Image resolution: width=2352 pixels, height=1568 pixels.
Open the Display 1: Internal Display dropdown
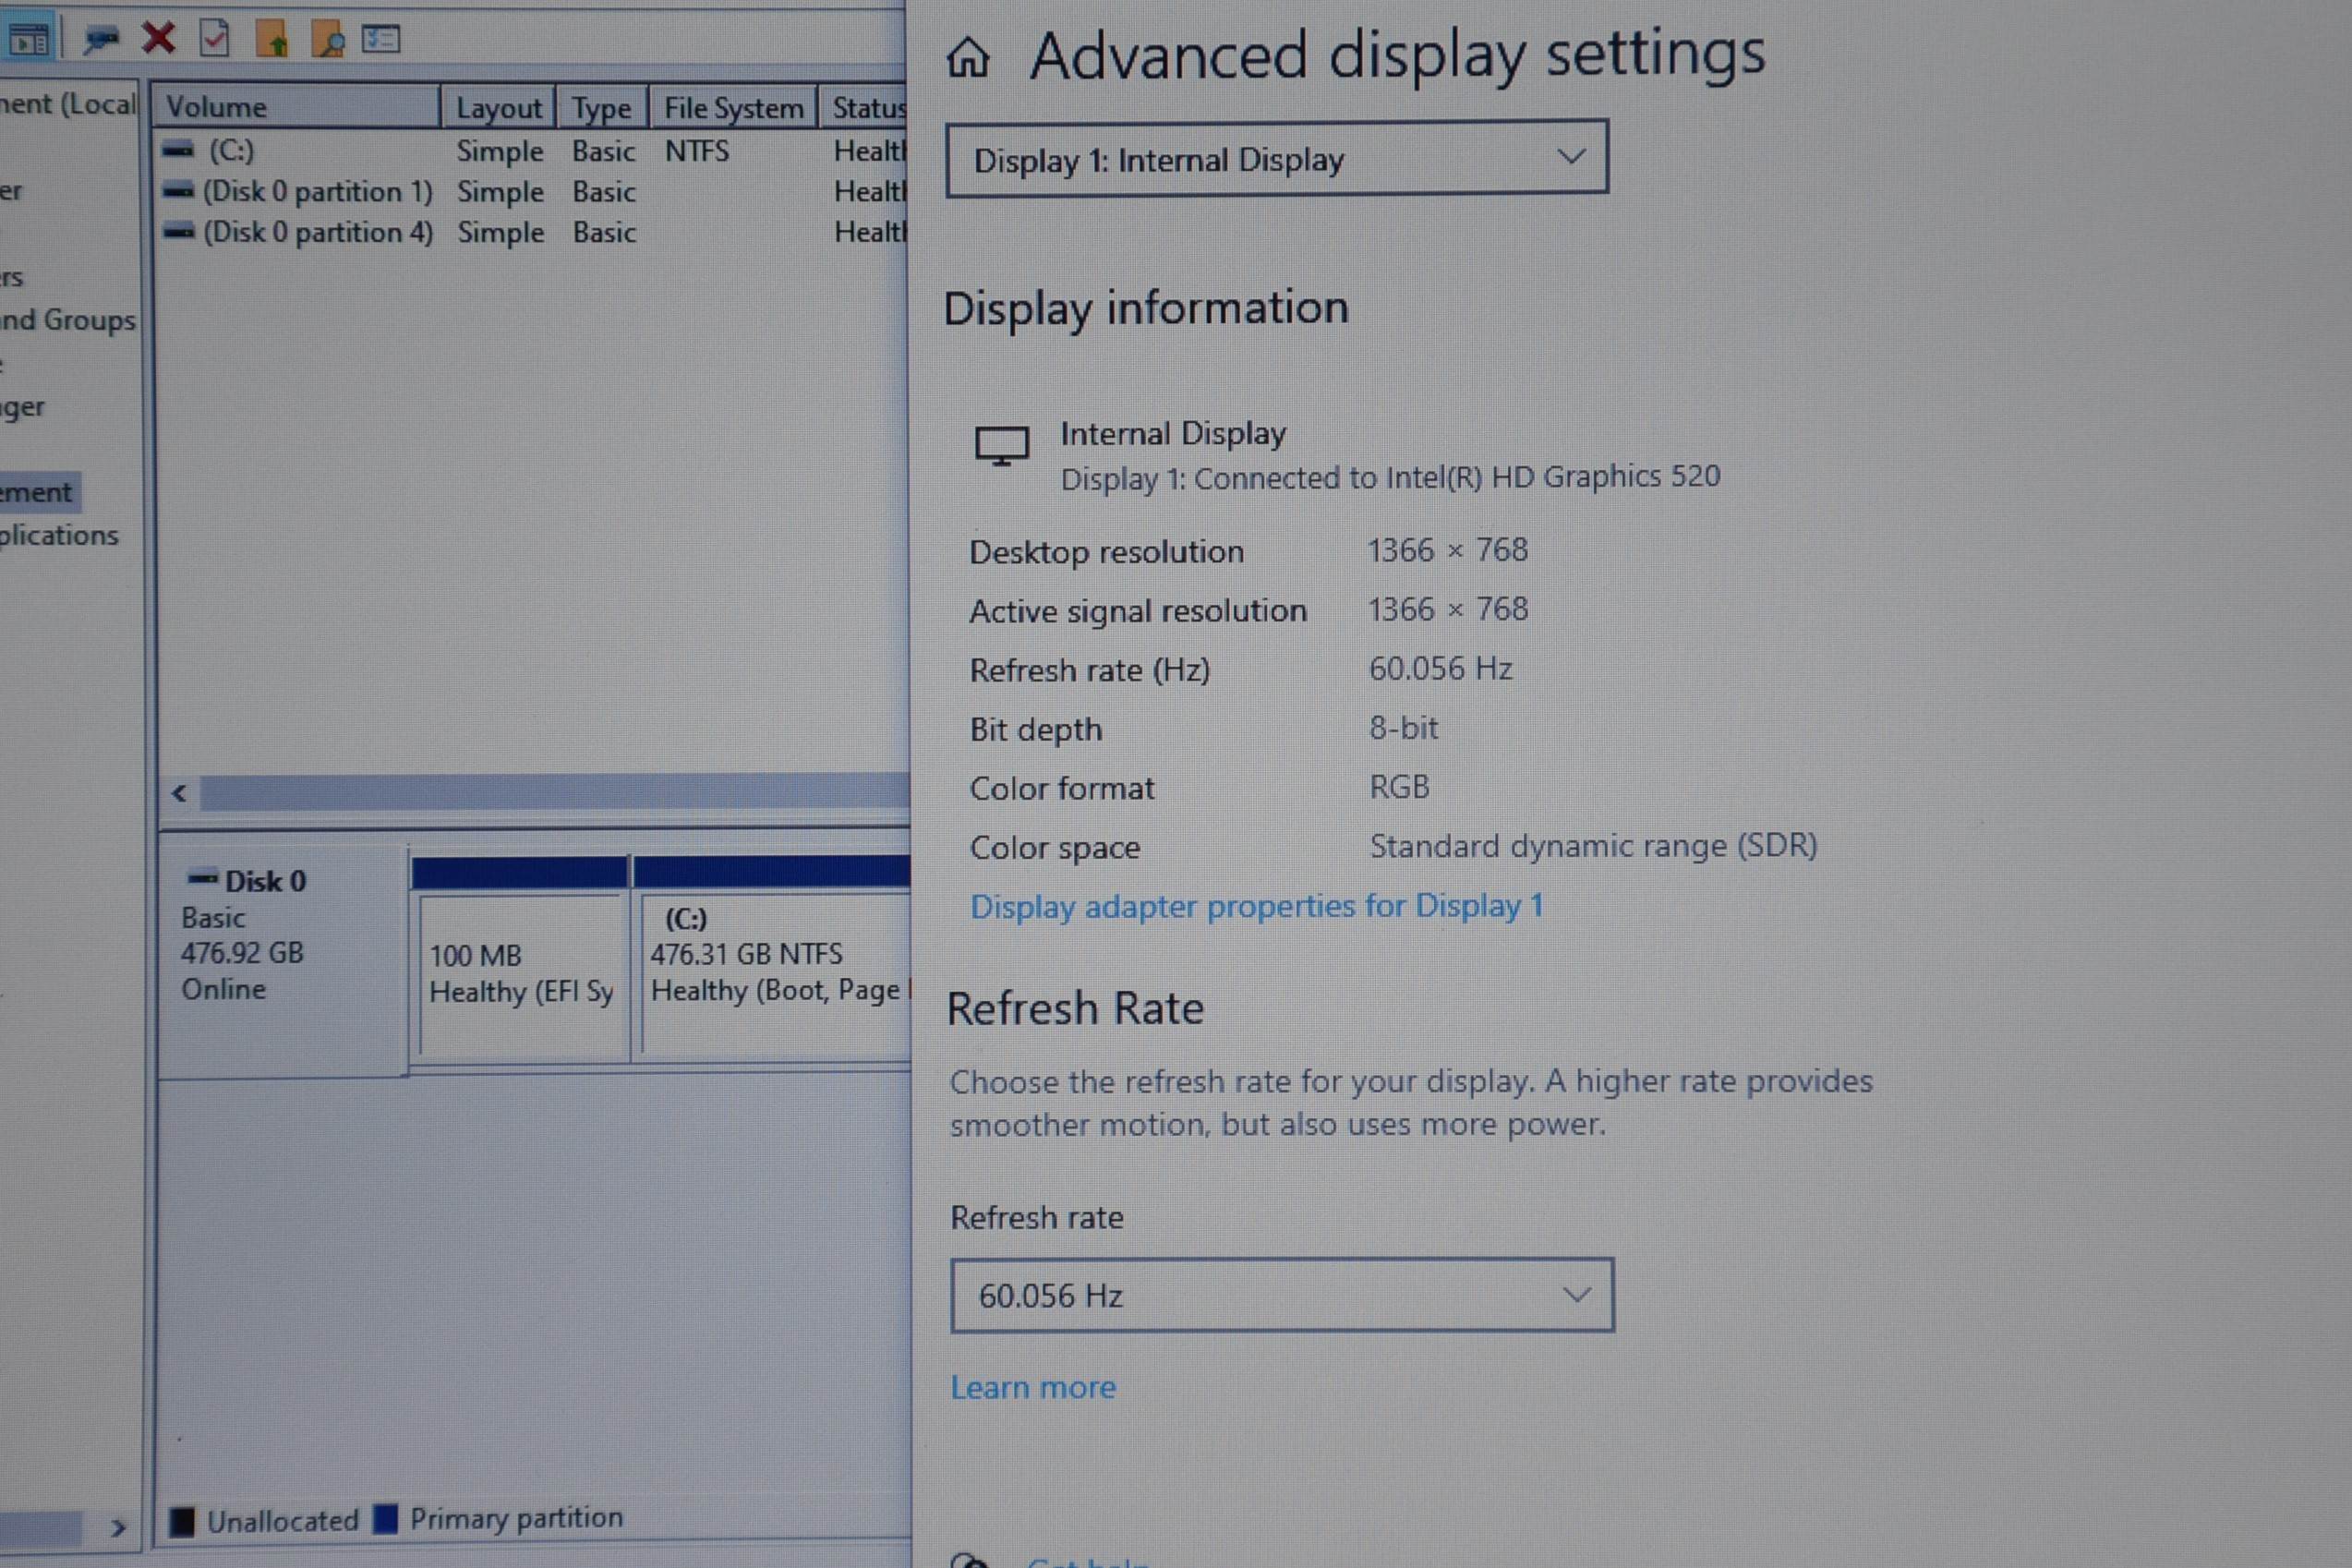1277,158
